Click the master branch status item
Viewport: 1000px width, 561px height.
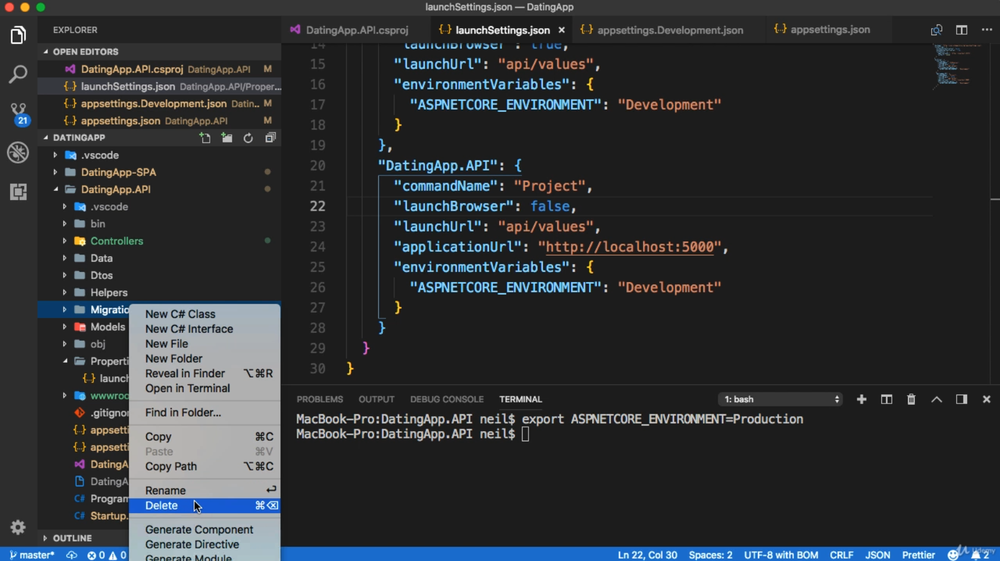pyautogui.click(x=32, y=555)
